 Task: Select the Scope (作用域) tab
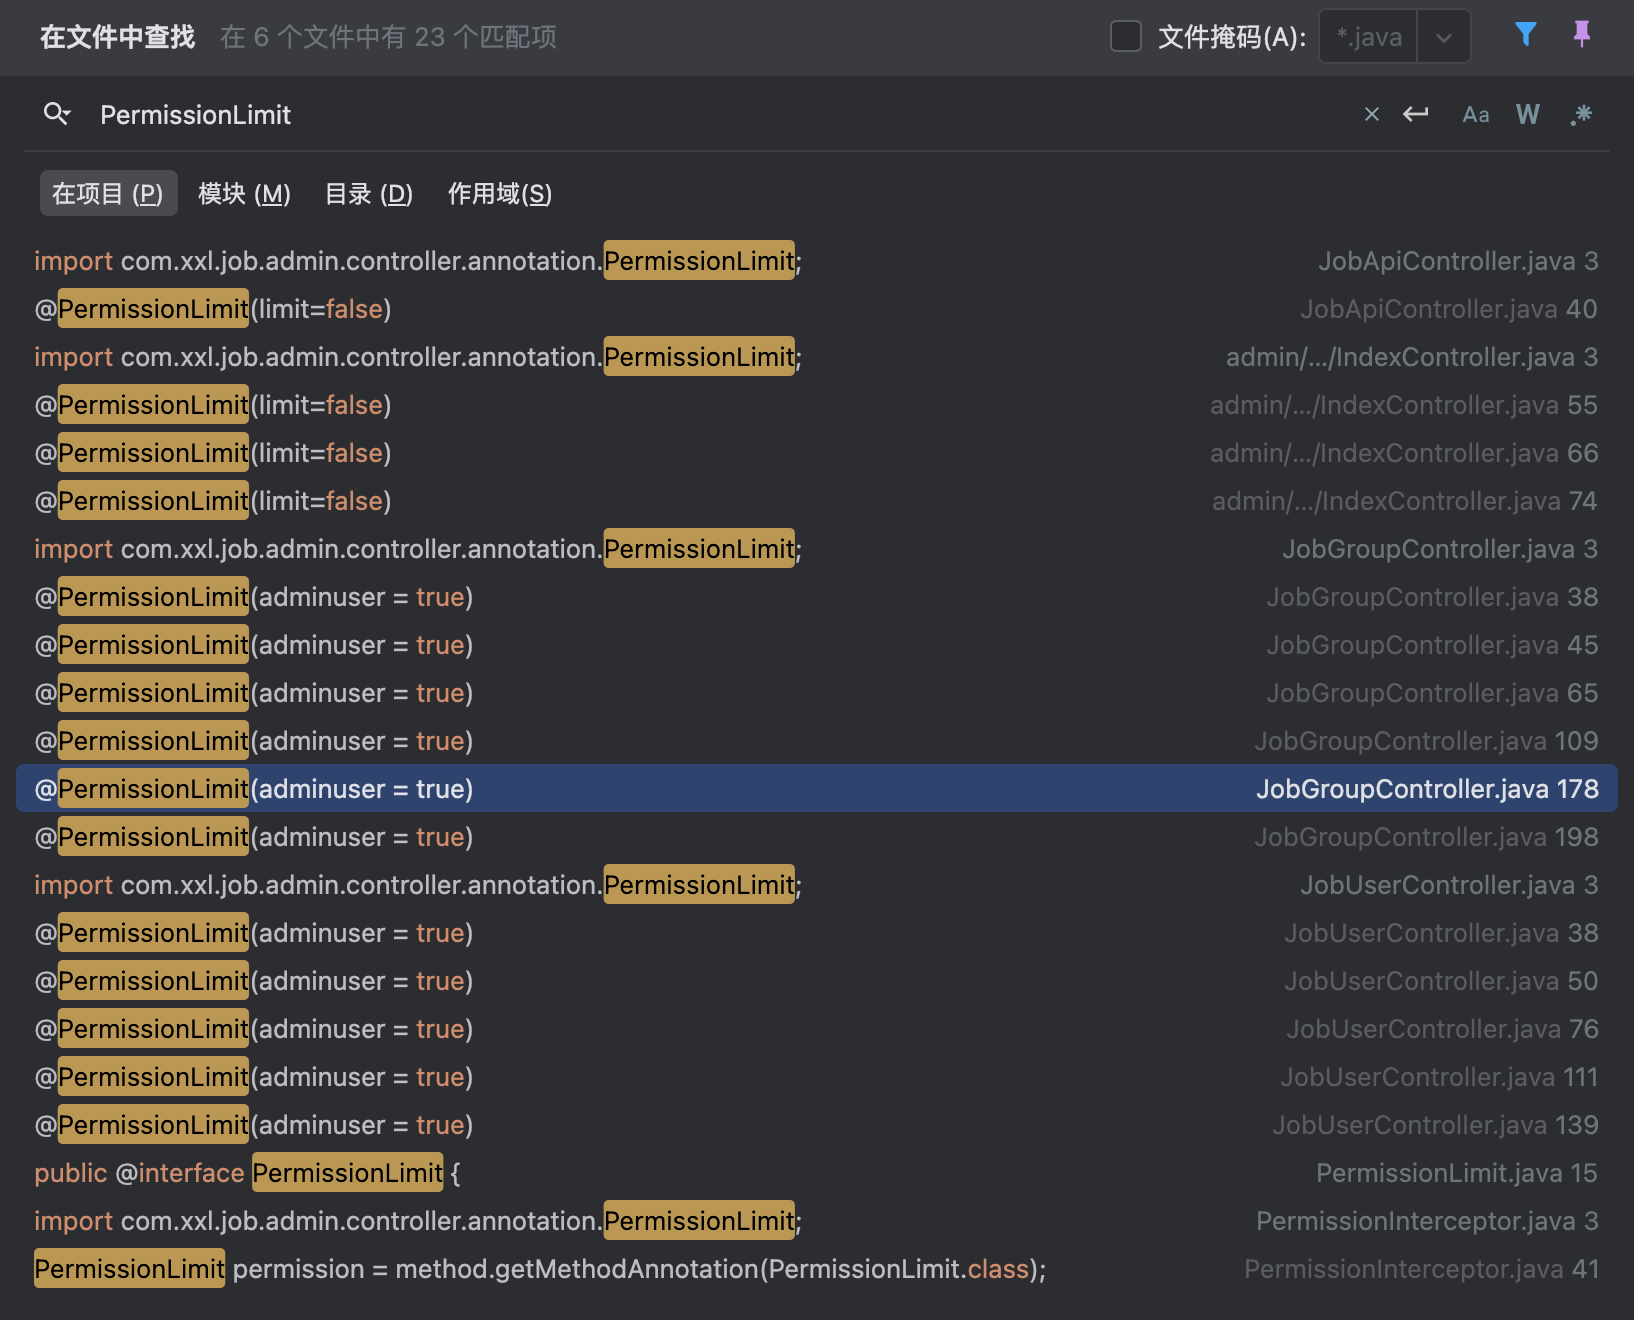pyautogui.click(x=499, y=194)
